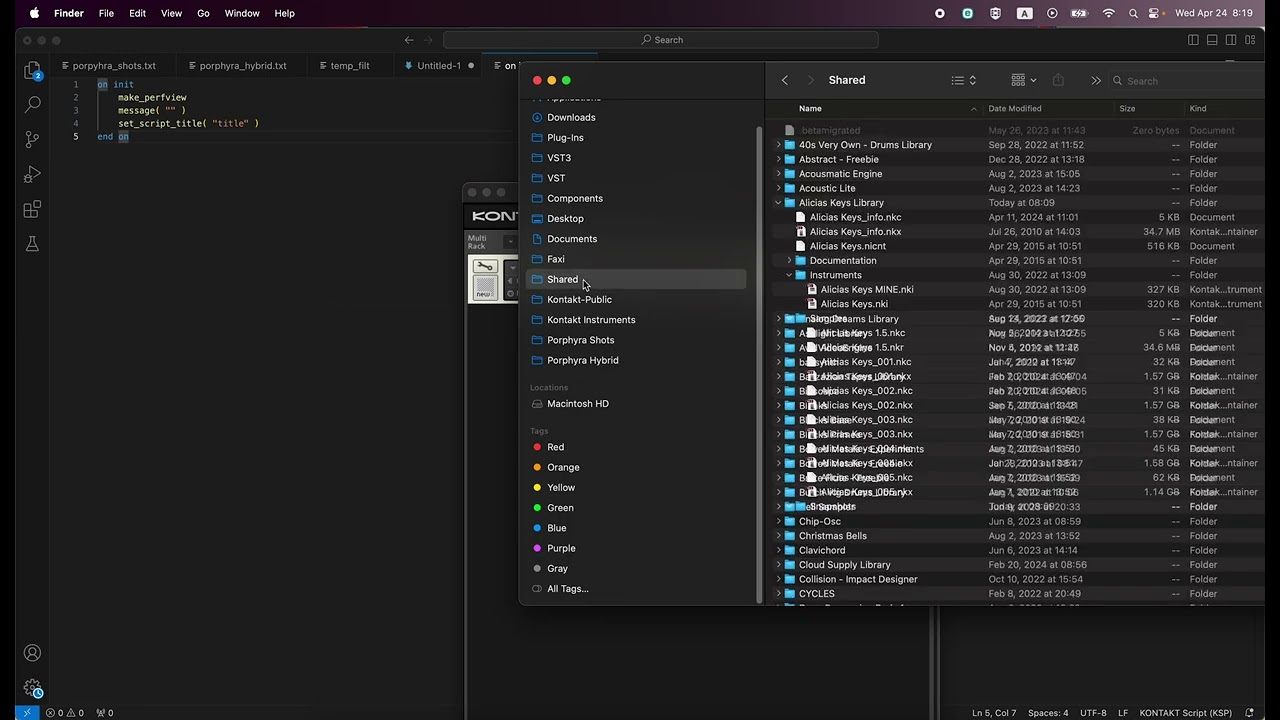Image resolution: width=1280 pixels, height=720 pixels.
Task: Click the KONTAKT Script (KSP) language mode
Action: (1186, 713)
